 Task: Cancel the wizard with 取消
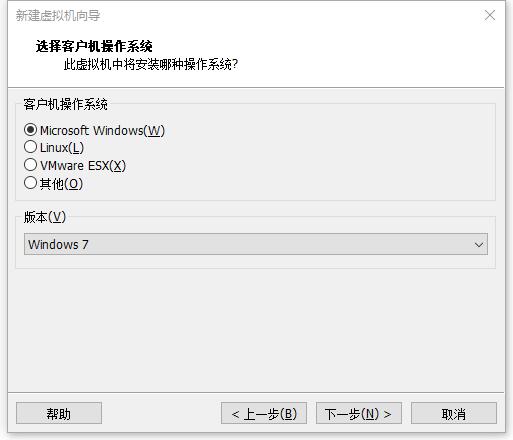pos(454,413)
